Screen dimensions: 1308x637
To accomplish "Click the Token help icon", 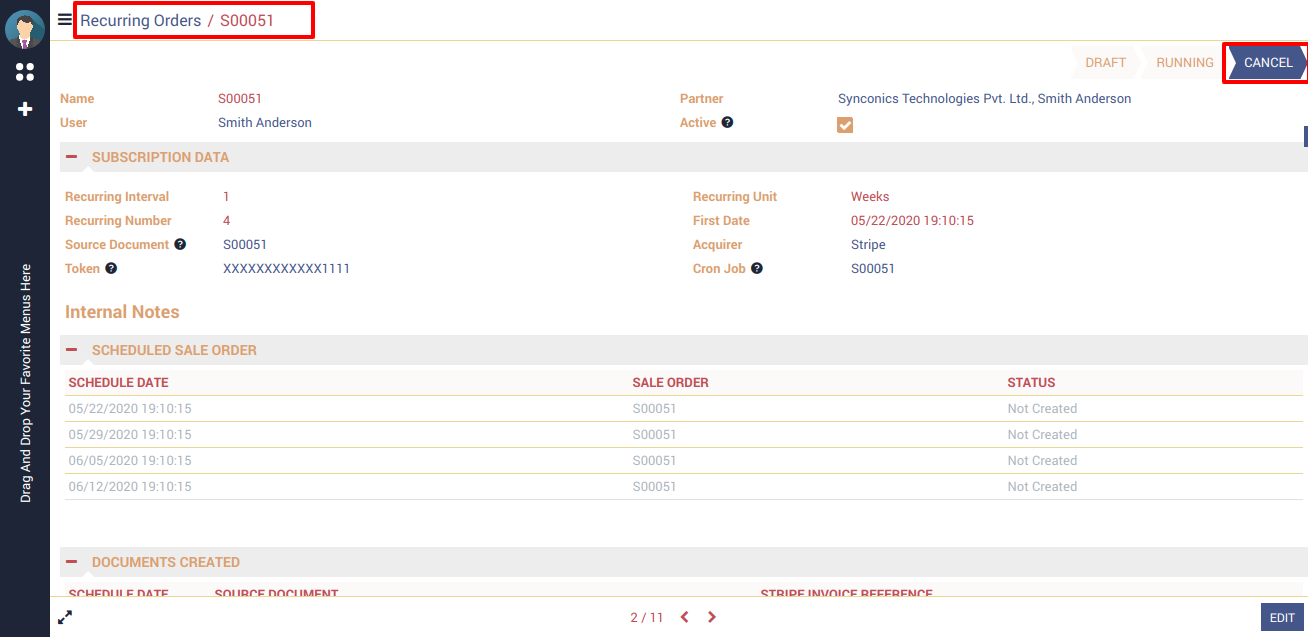I will (x=111, y=268).
